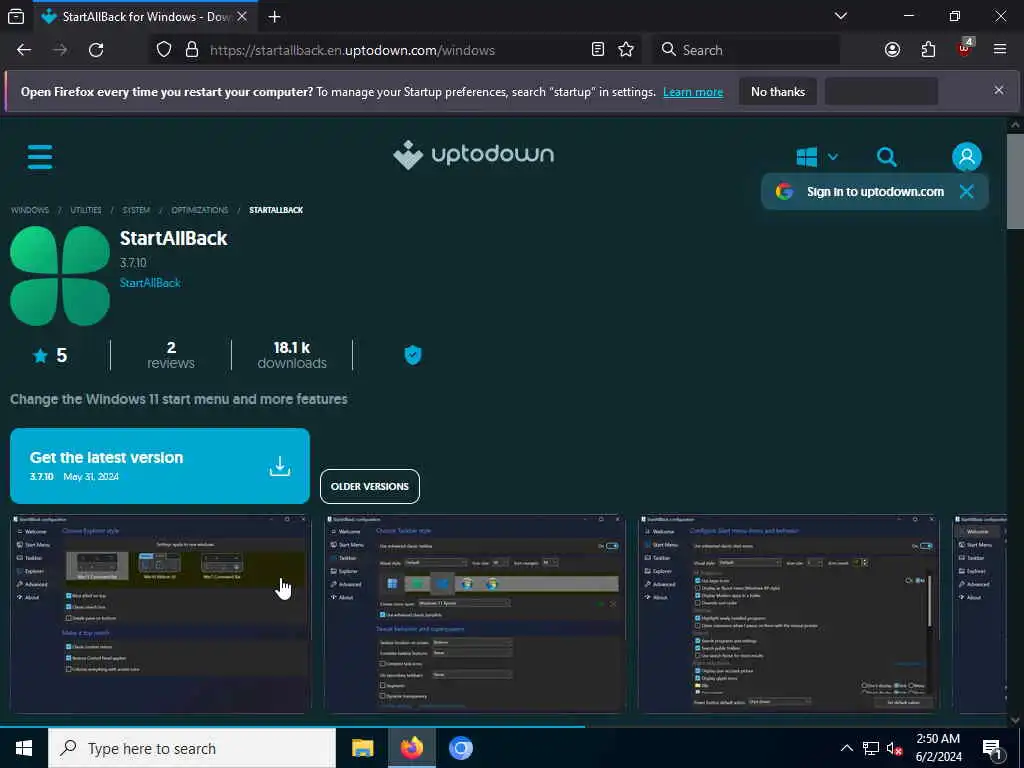Image resolution: width=1024 pixels, height=768 pixels.
Task: Click the address bar URL
Action: coord(352,50)
